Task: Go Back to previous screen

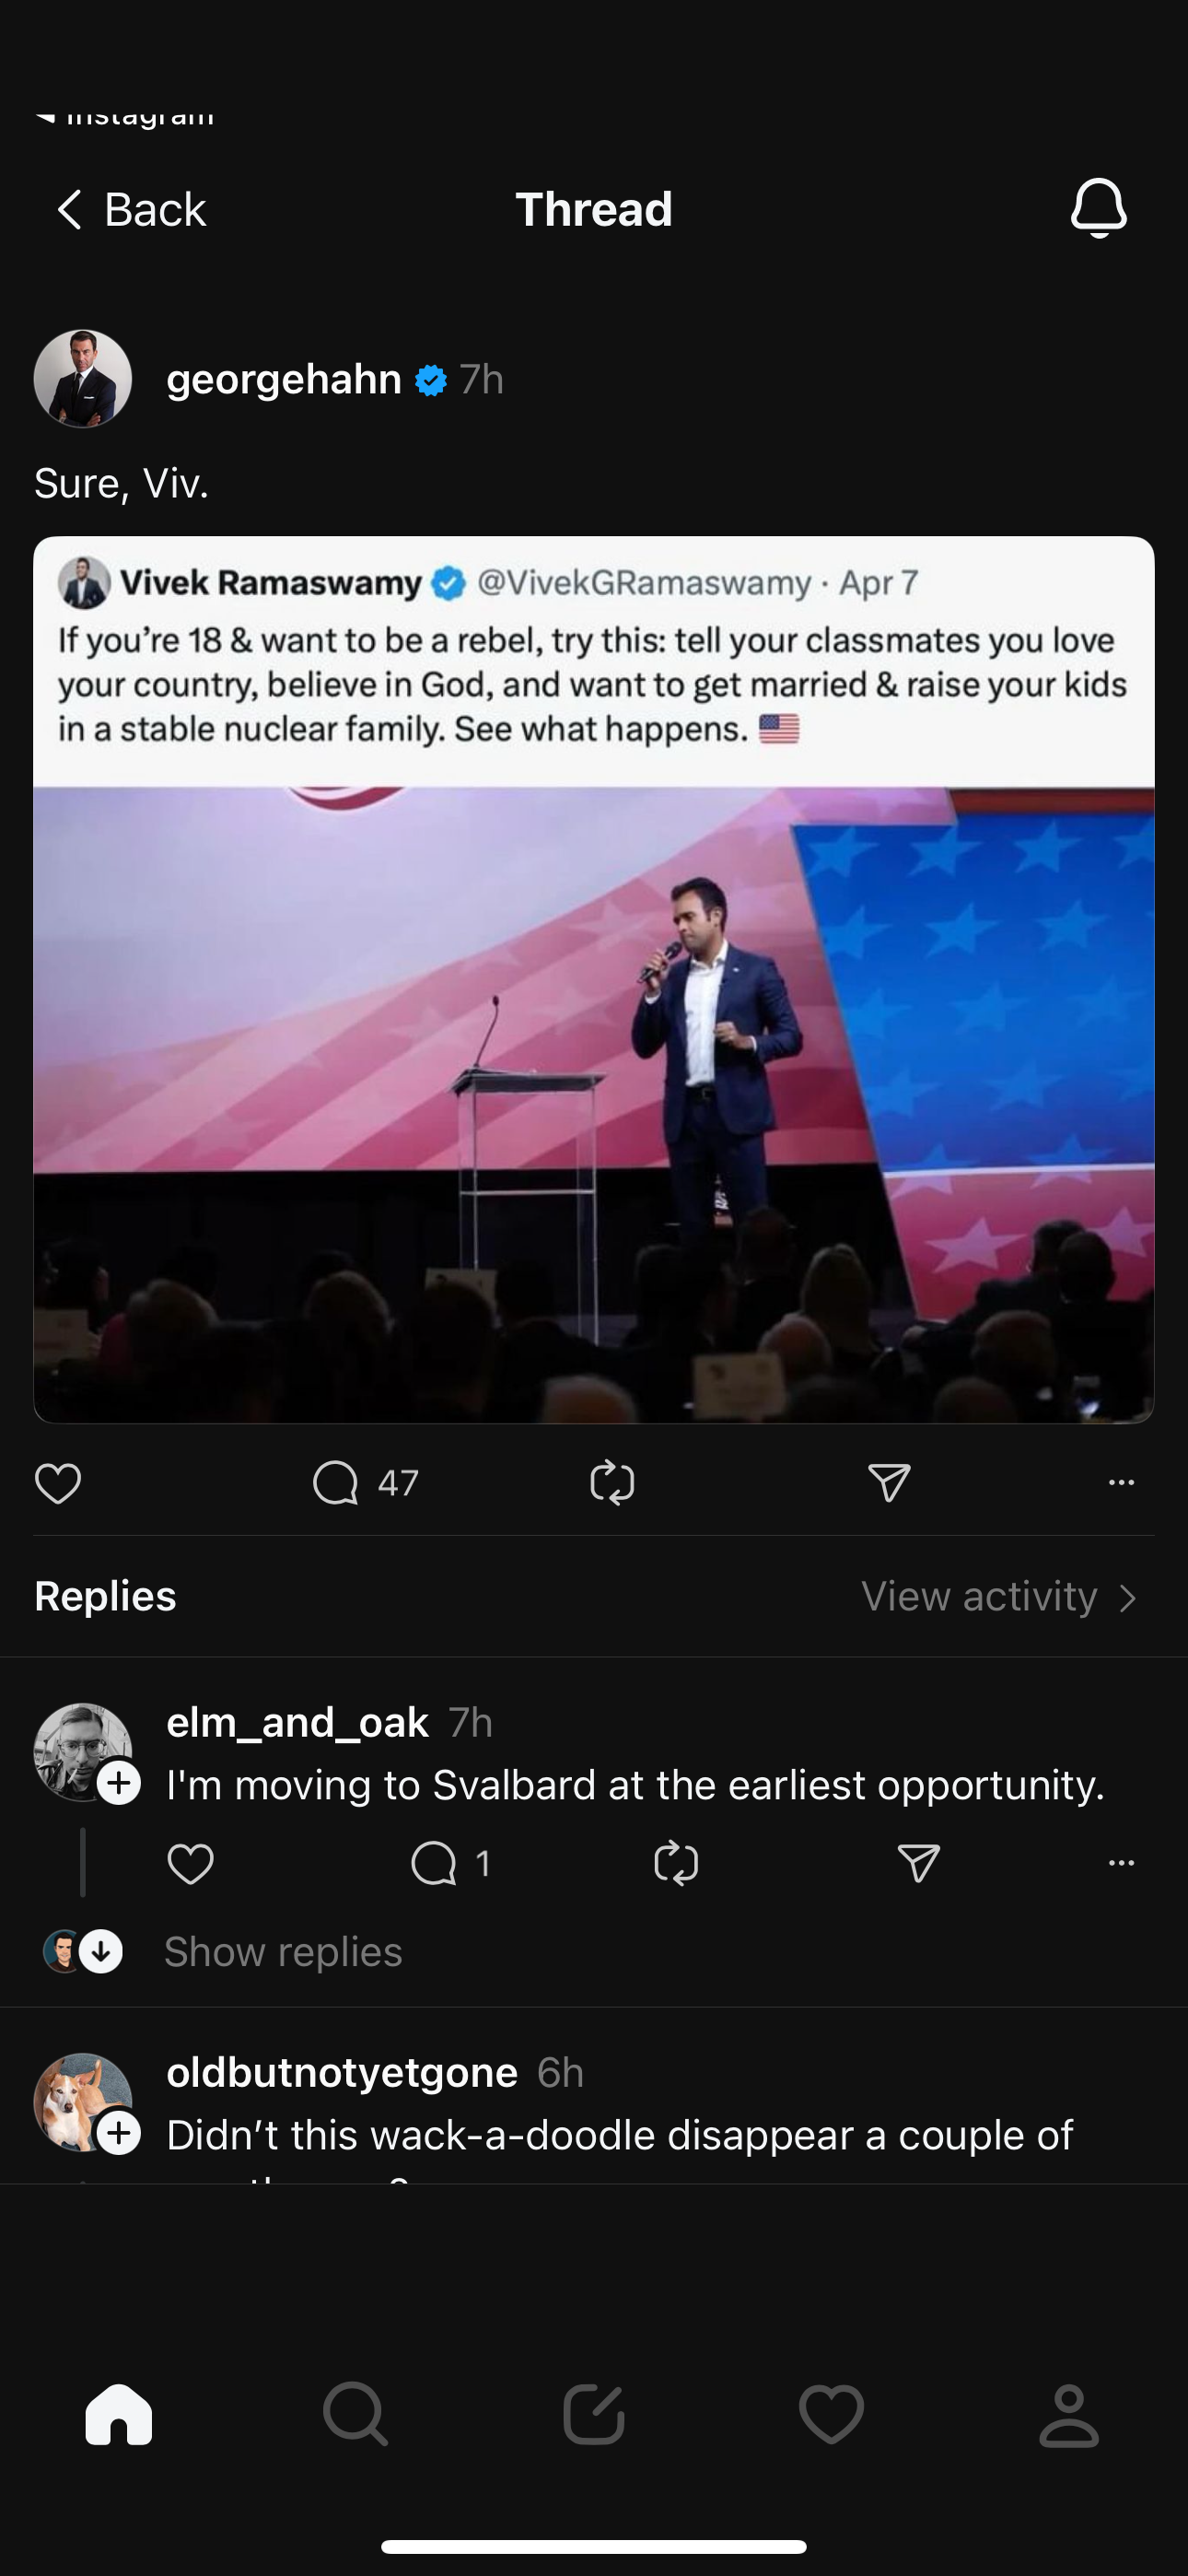Action: coord(131,210)
